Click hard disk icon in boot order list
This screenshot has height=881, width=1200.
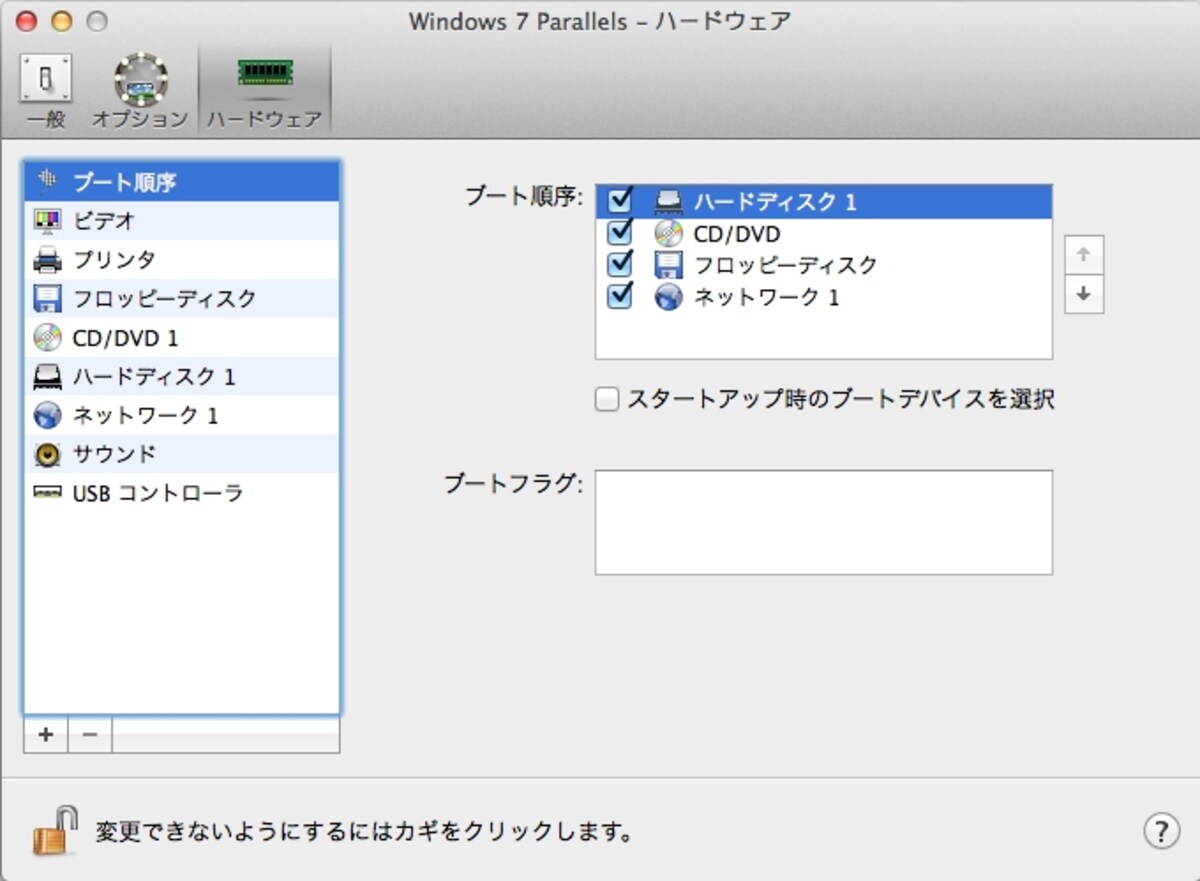coord(668,202)
